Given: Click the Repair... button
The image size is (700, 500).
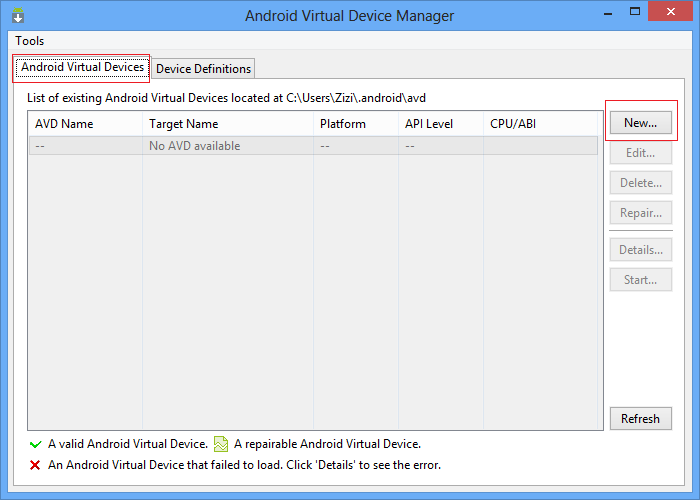Looking at the screenshot, I should click(x=640, y=213).
